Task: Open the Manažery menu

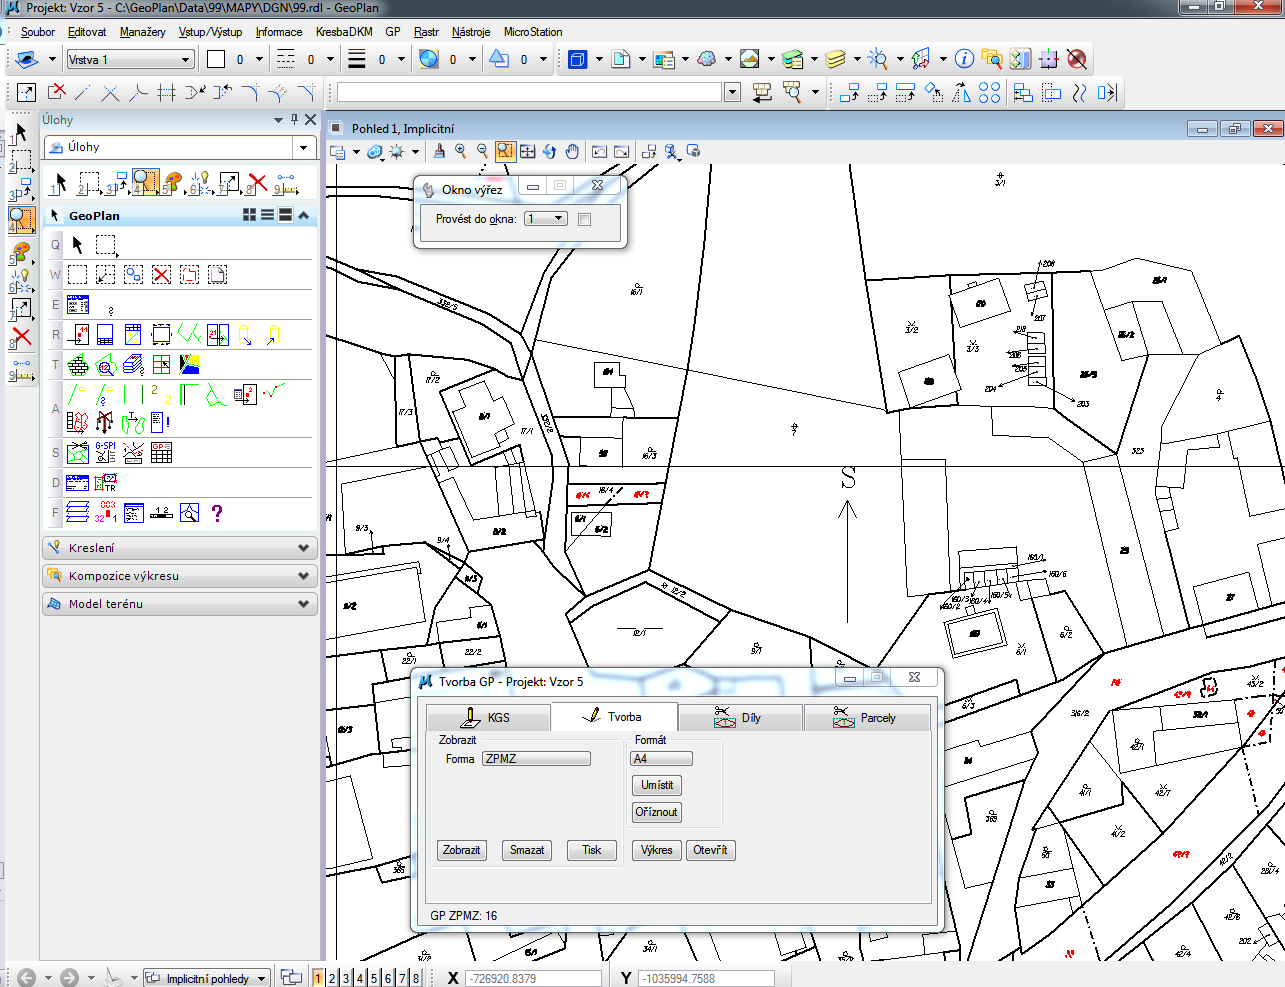Action: pos(142,32)
